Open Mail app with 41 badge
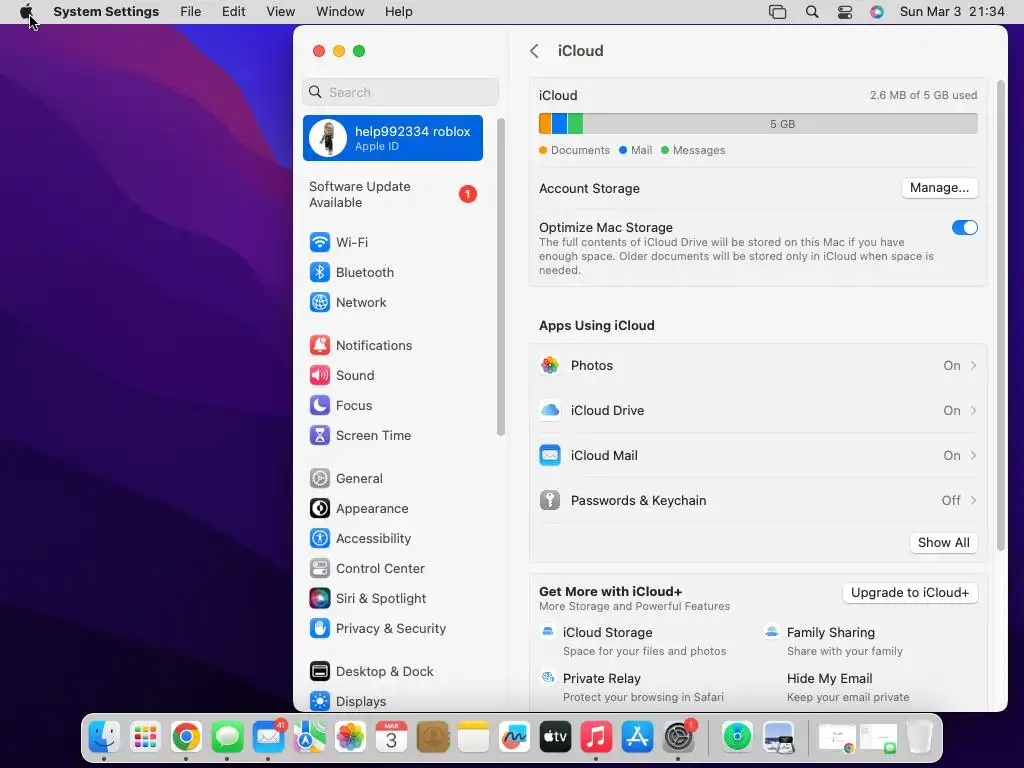 (x=268, y=737)
